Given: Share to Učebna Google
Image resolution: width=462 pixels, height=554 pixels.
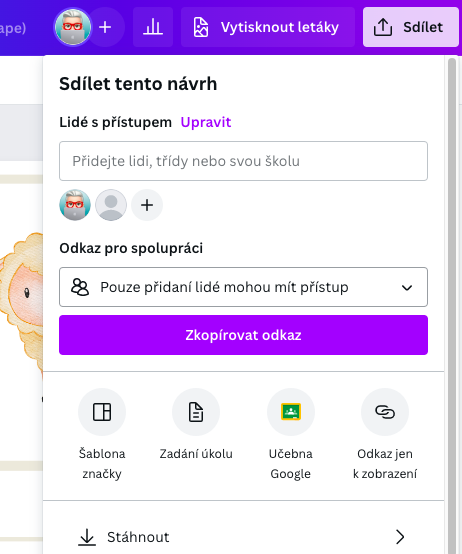Looking at the screenshot, I should coord(291,412).
